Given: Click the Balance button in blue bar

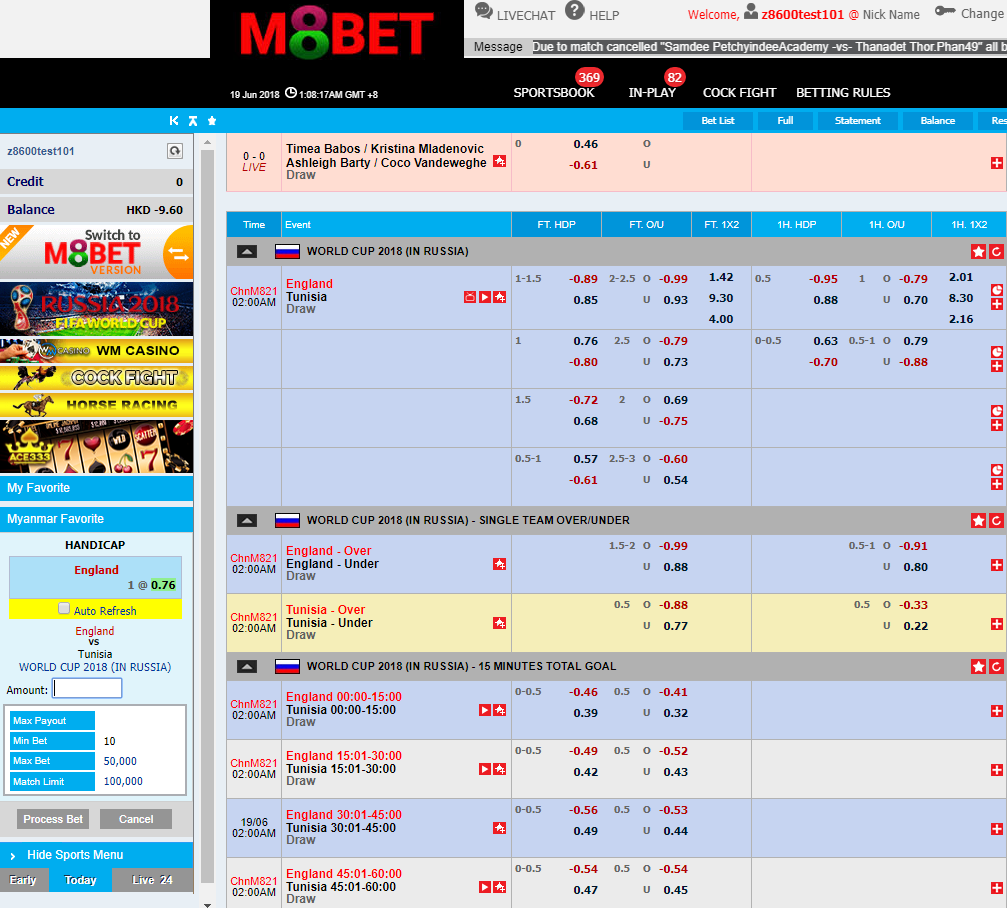Looking at the screenshot, I should tap(938, 121).
